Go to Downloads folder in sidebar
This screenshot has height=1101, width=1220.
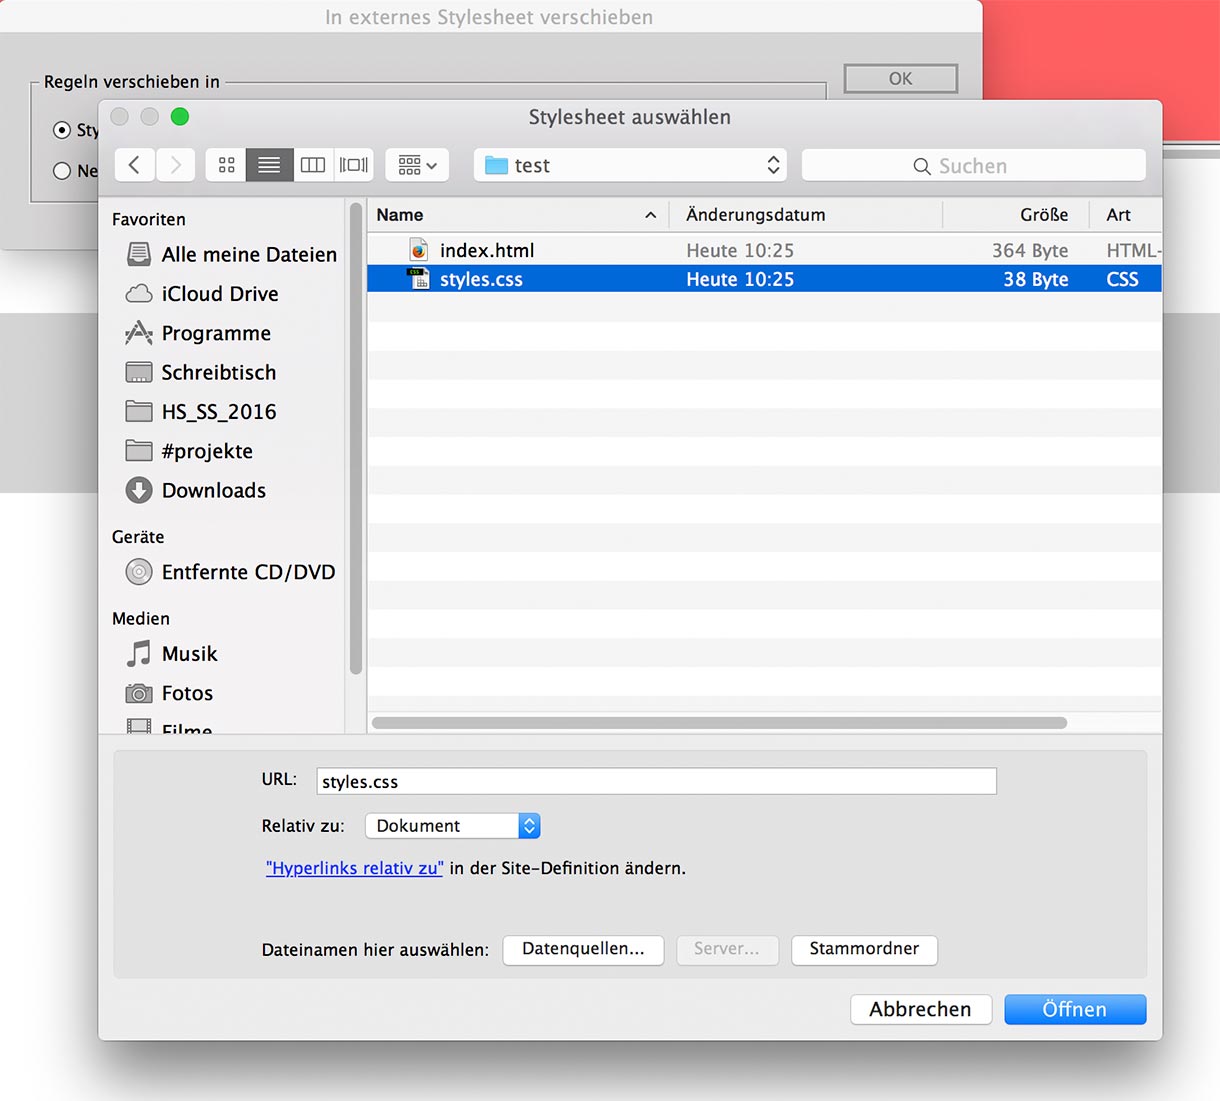tap(213, 491)
